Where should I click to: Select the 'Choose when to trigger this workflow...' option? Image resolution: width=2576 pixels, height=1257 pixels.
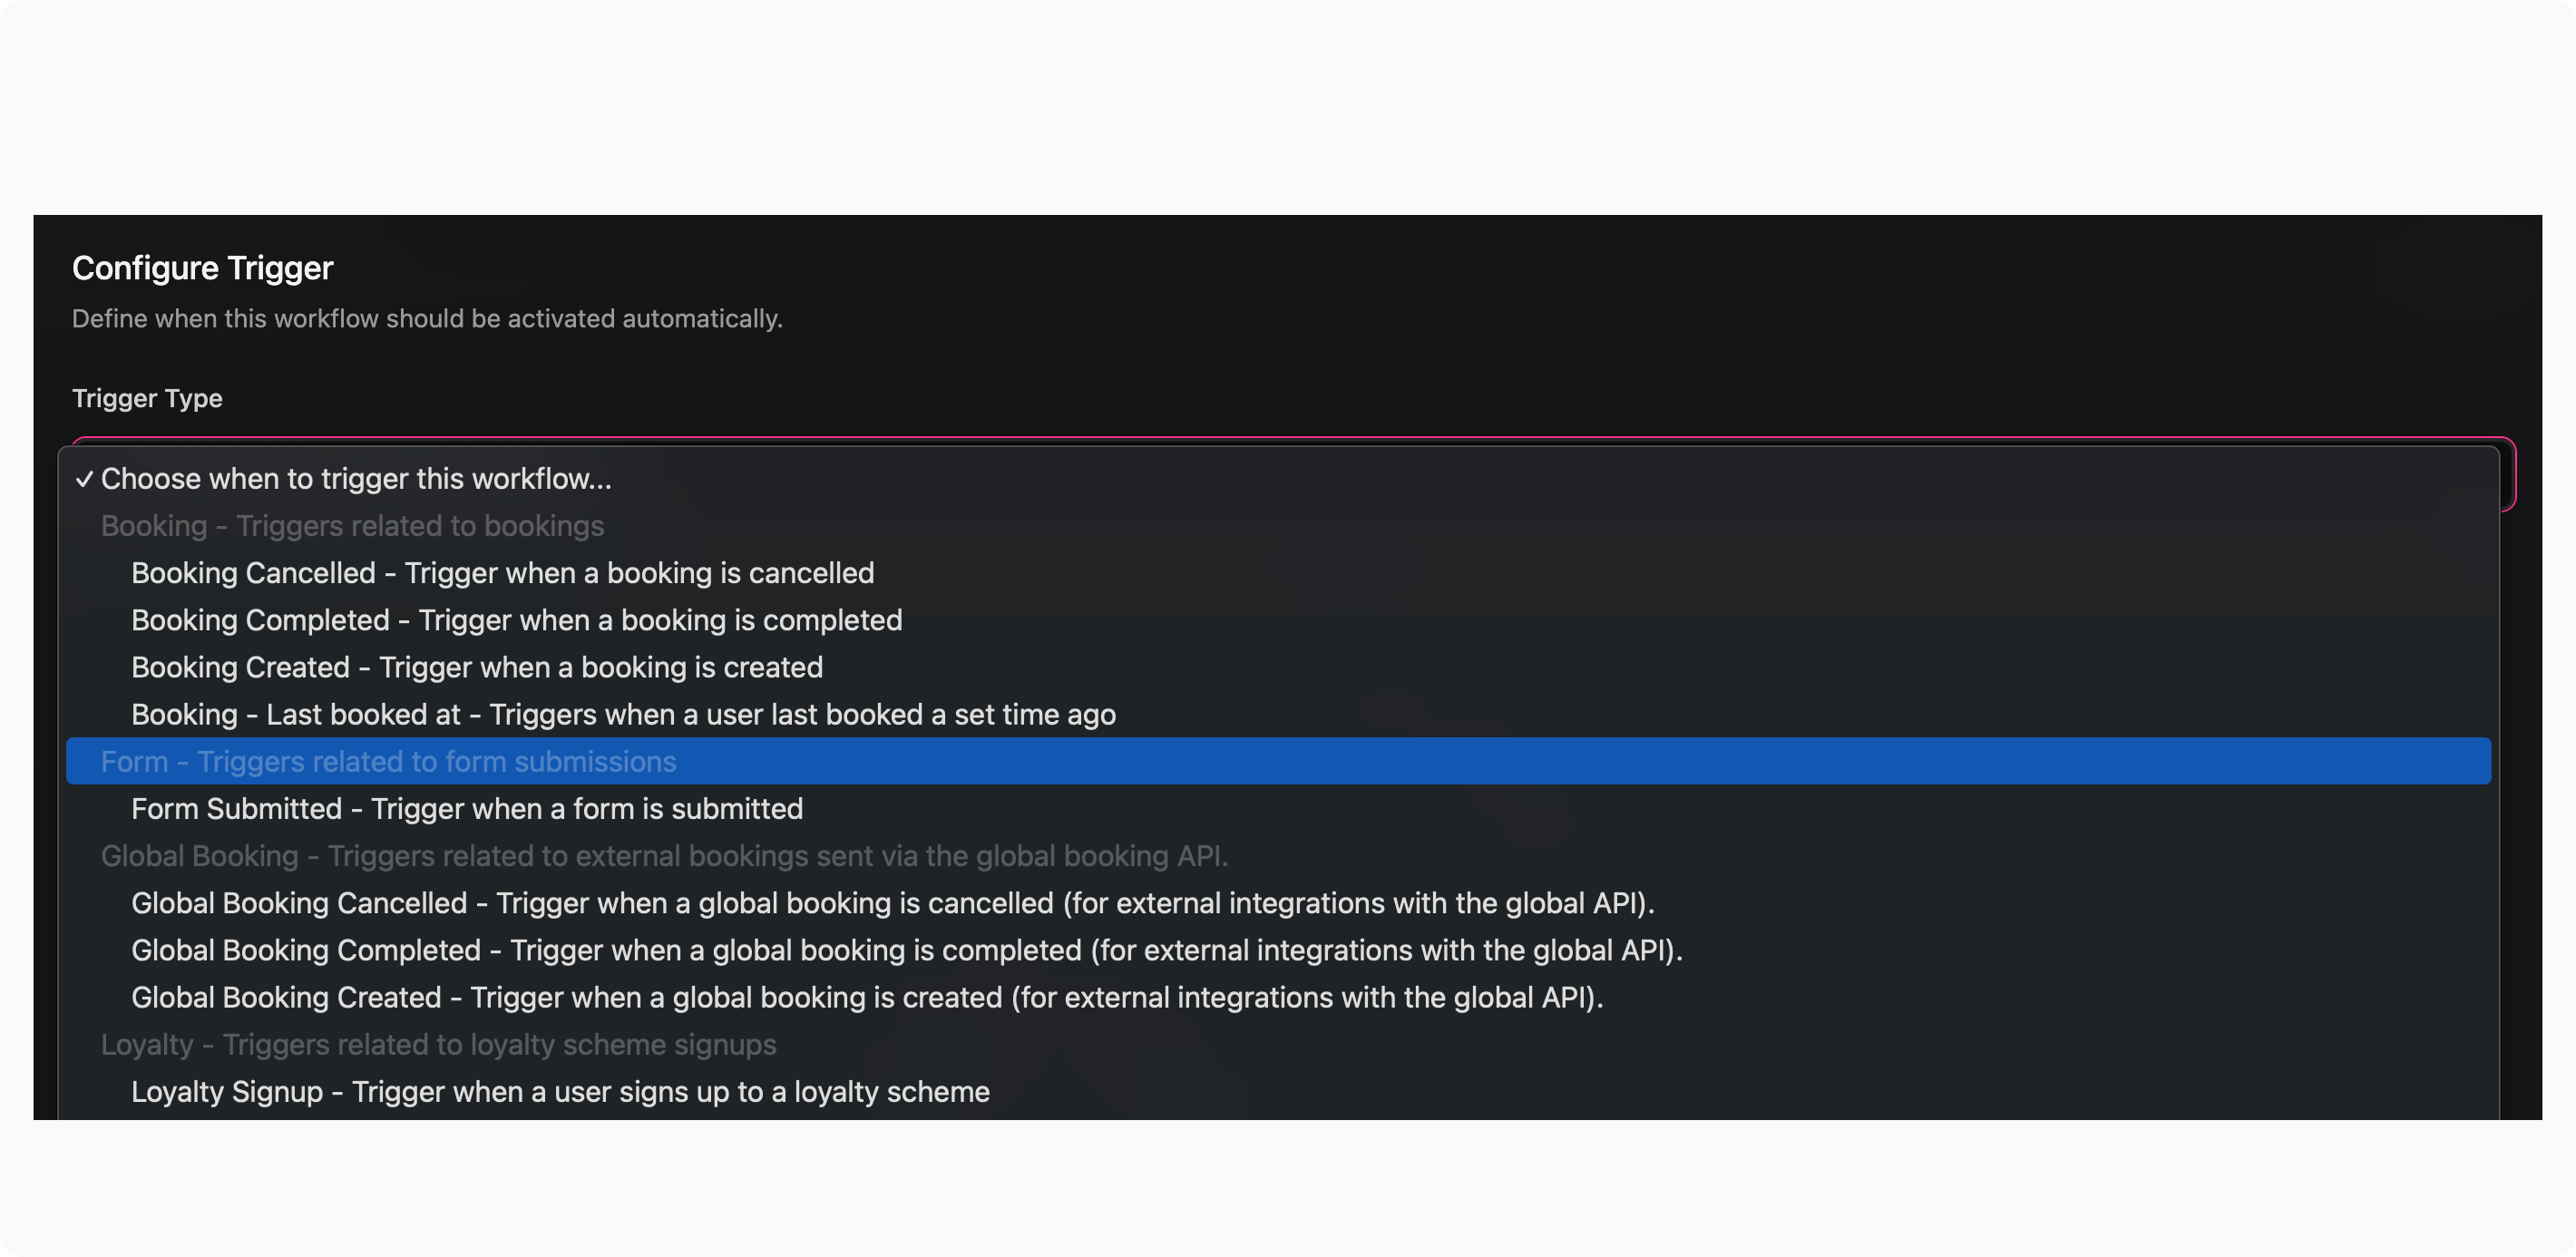(x=356, y=479)
